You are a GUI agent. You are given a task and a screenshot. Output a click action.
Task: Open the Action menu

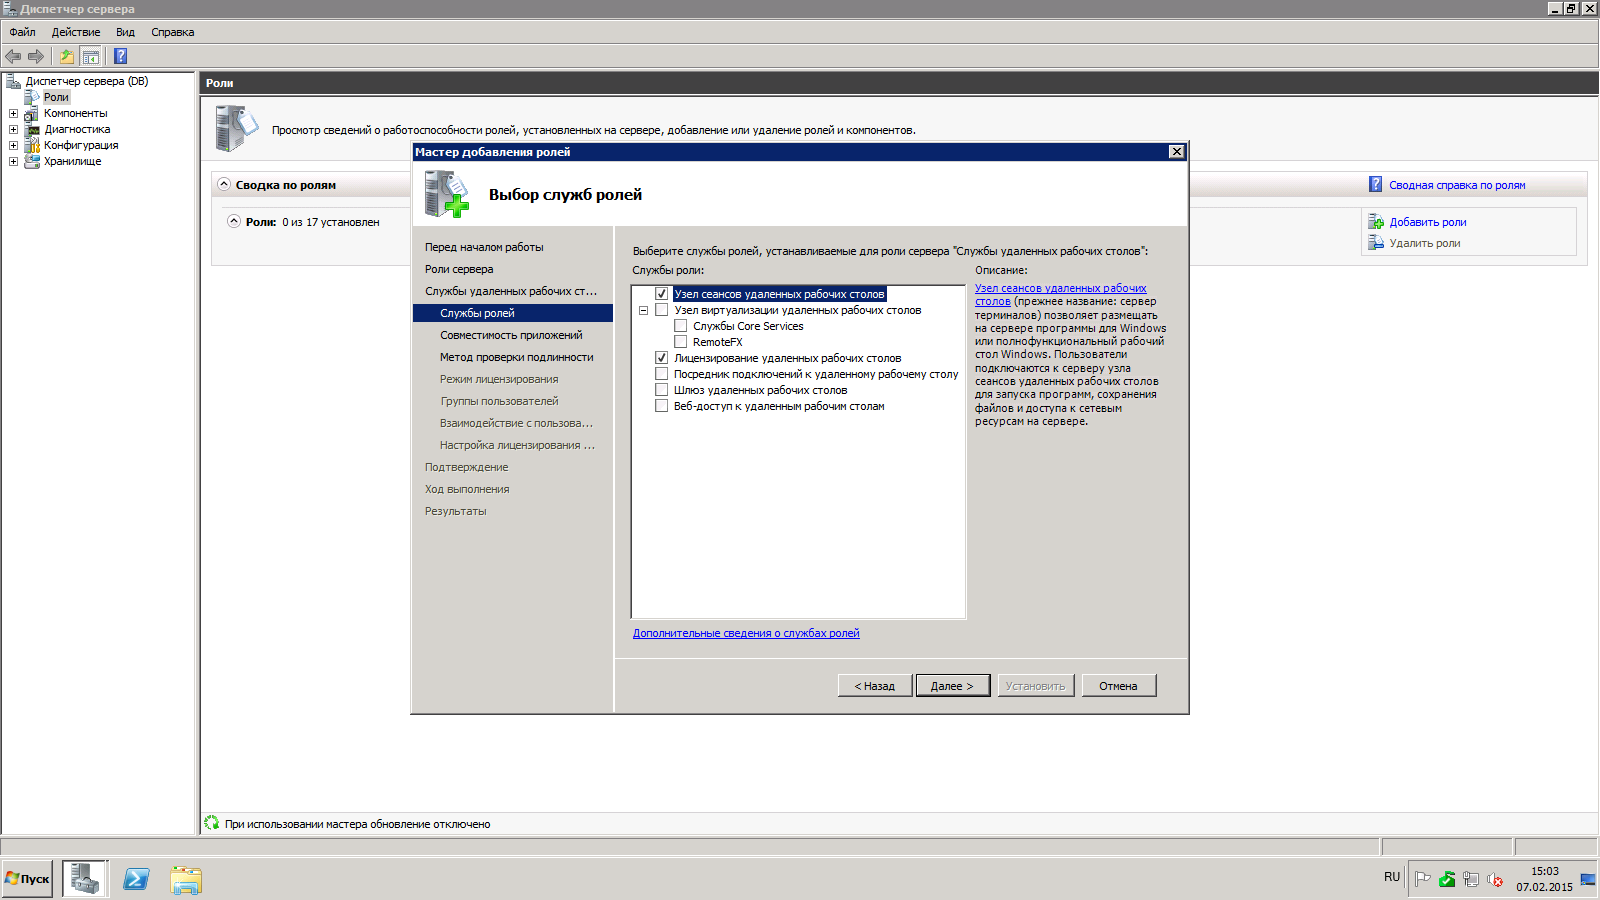(x=76, y=32)
